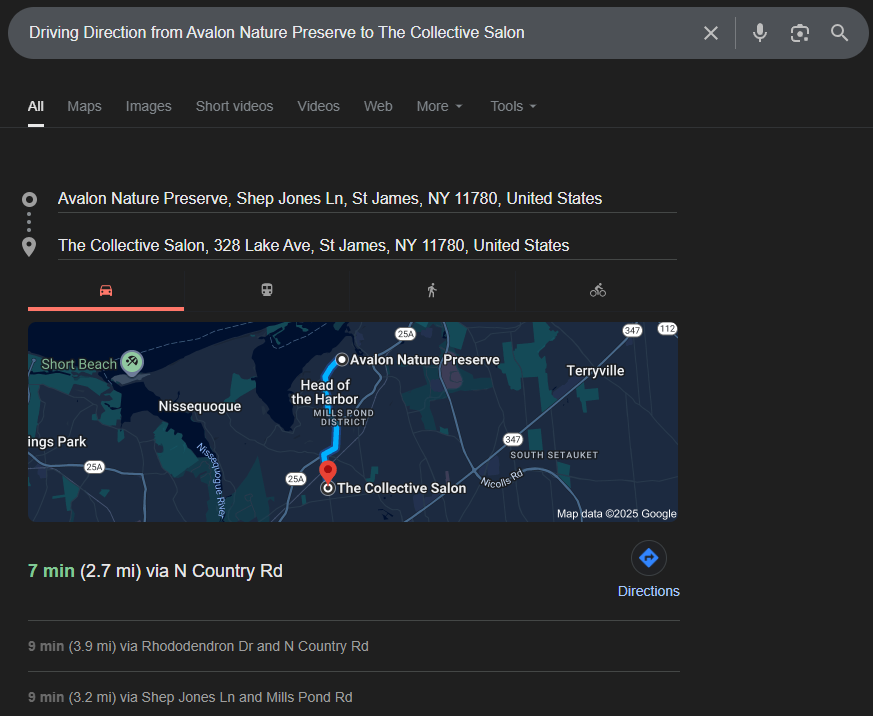Image resolution: width=873 pixels, height=716 pixels.
Task: Click the Short Beach map marker
Action: [x=131, y=362]
